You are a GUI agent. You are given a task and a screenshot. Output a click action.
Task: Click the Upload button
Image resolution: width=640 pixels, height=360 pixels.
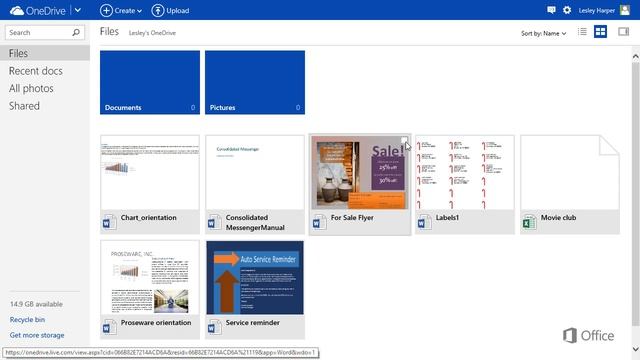point(170,11)
